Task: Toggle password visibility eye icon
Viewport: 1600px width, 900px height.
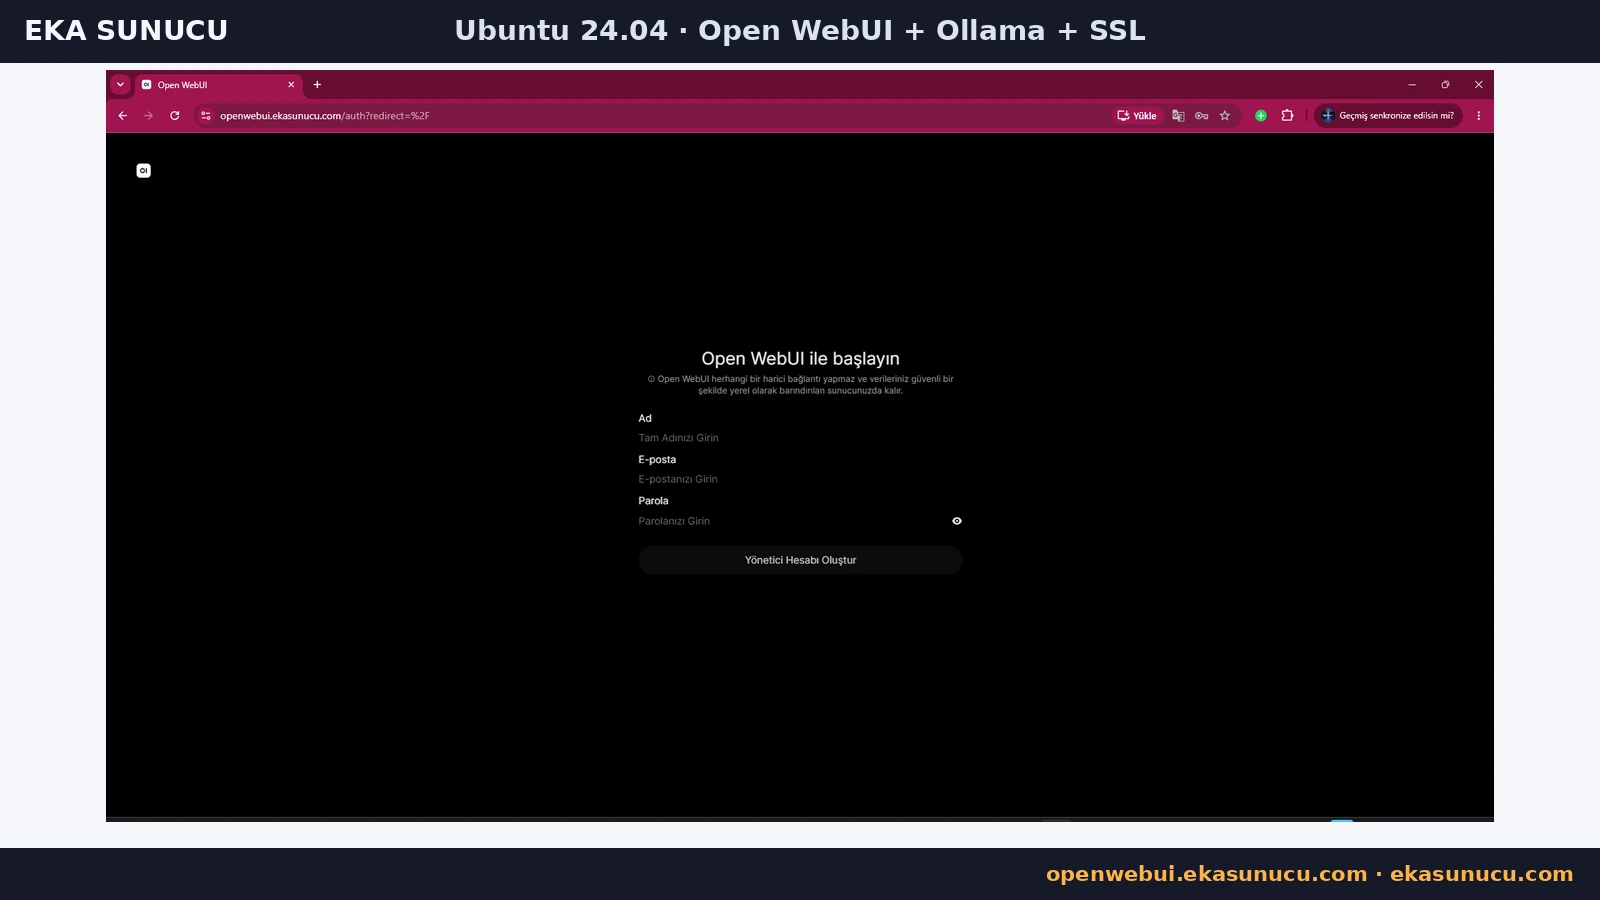Action: [x=957, y=521]
